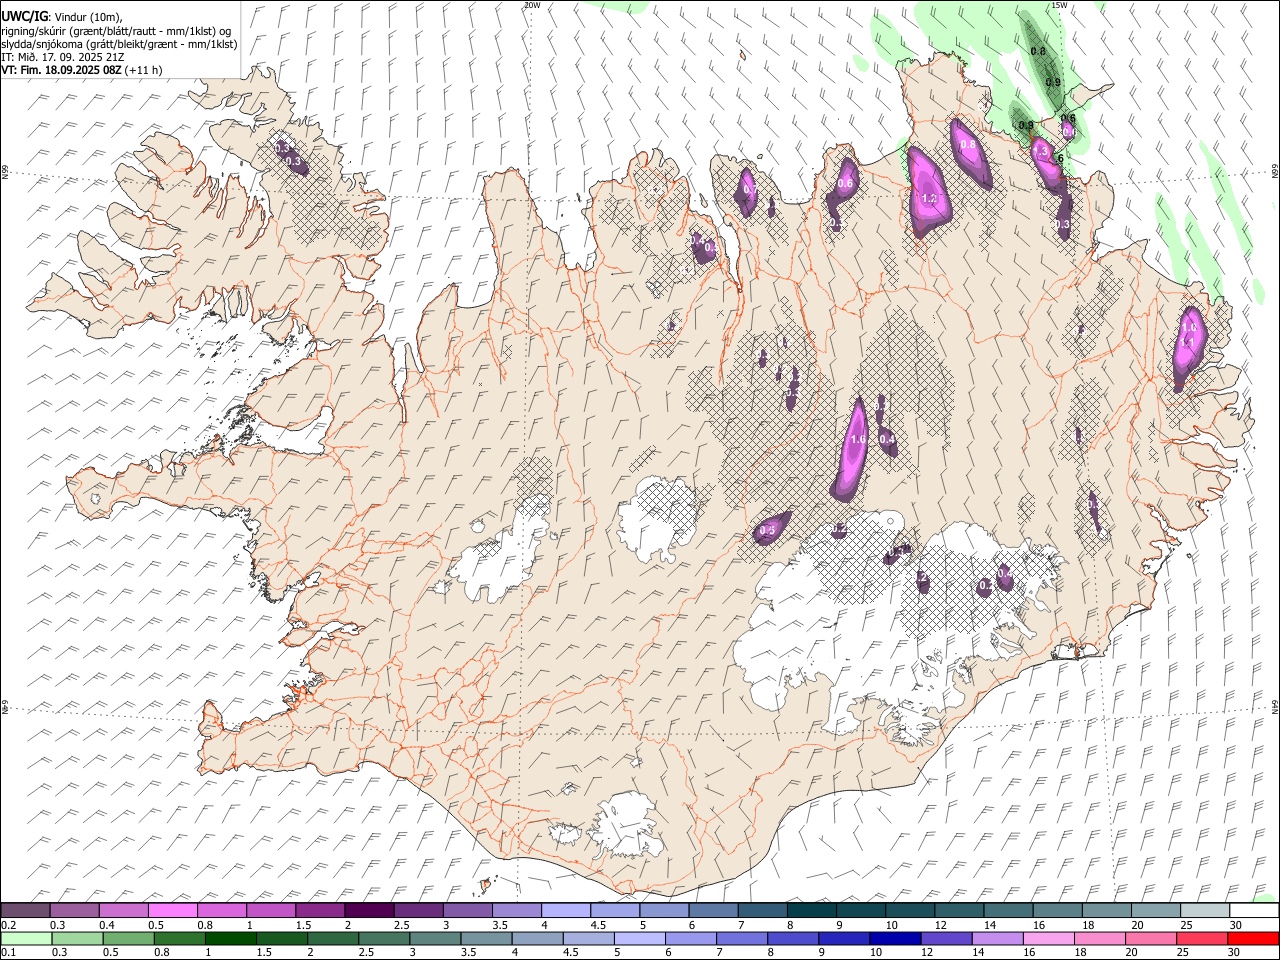
Task: Select darkest green swatch labeled 1 in lower legend
Action: (x=231, y=939)
